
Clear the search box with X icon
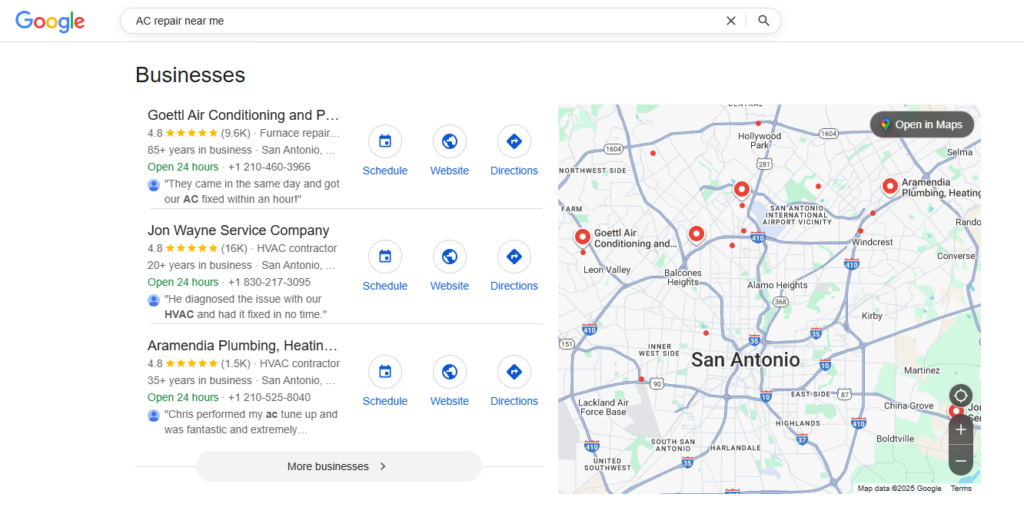click(x=730, y=21)
